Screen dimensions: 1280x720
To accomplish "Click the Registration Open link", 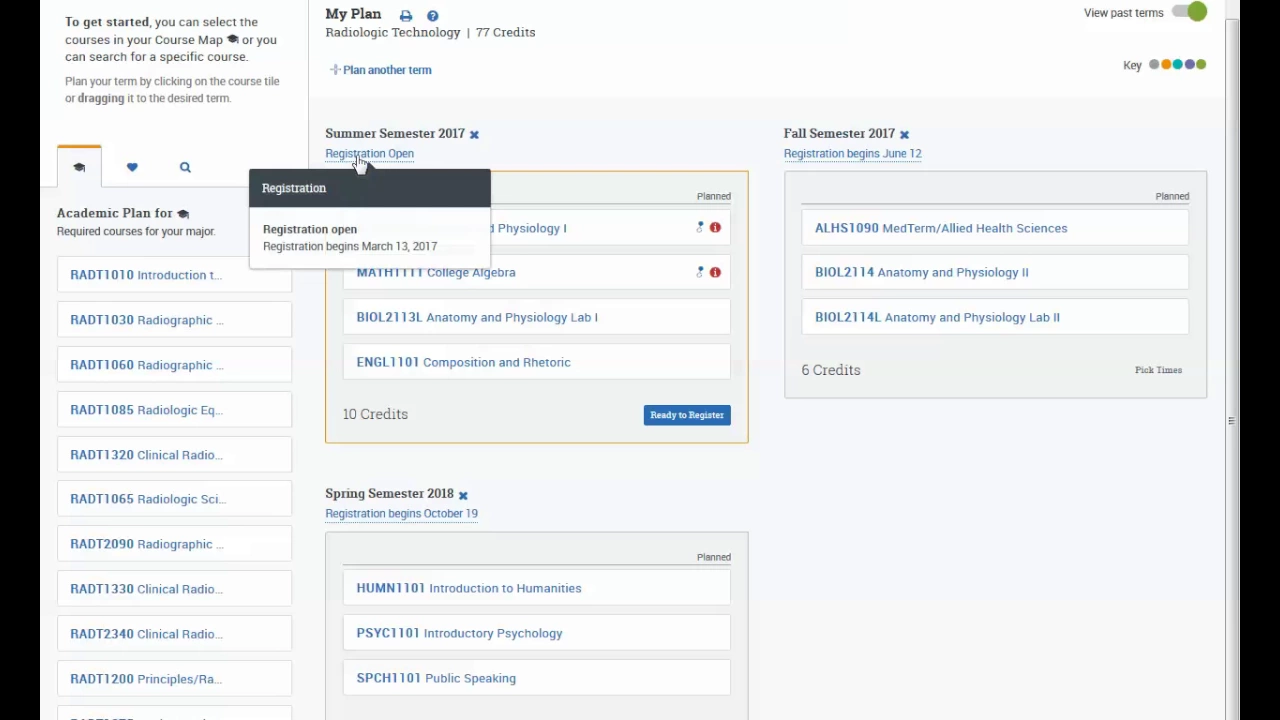I will pos(369,154).
